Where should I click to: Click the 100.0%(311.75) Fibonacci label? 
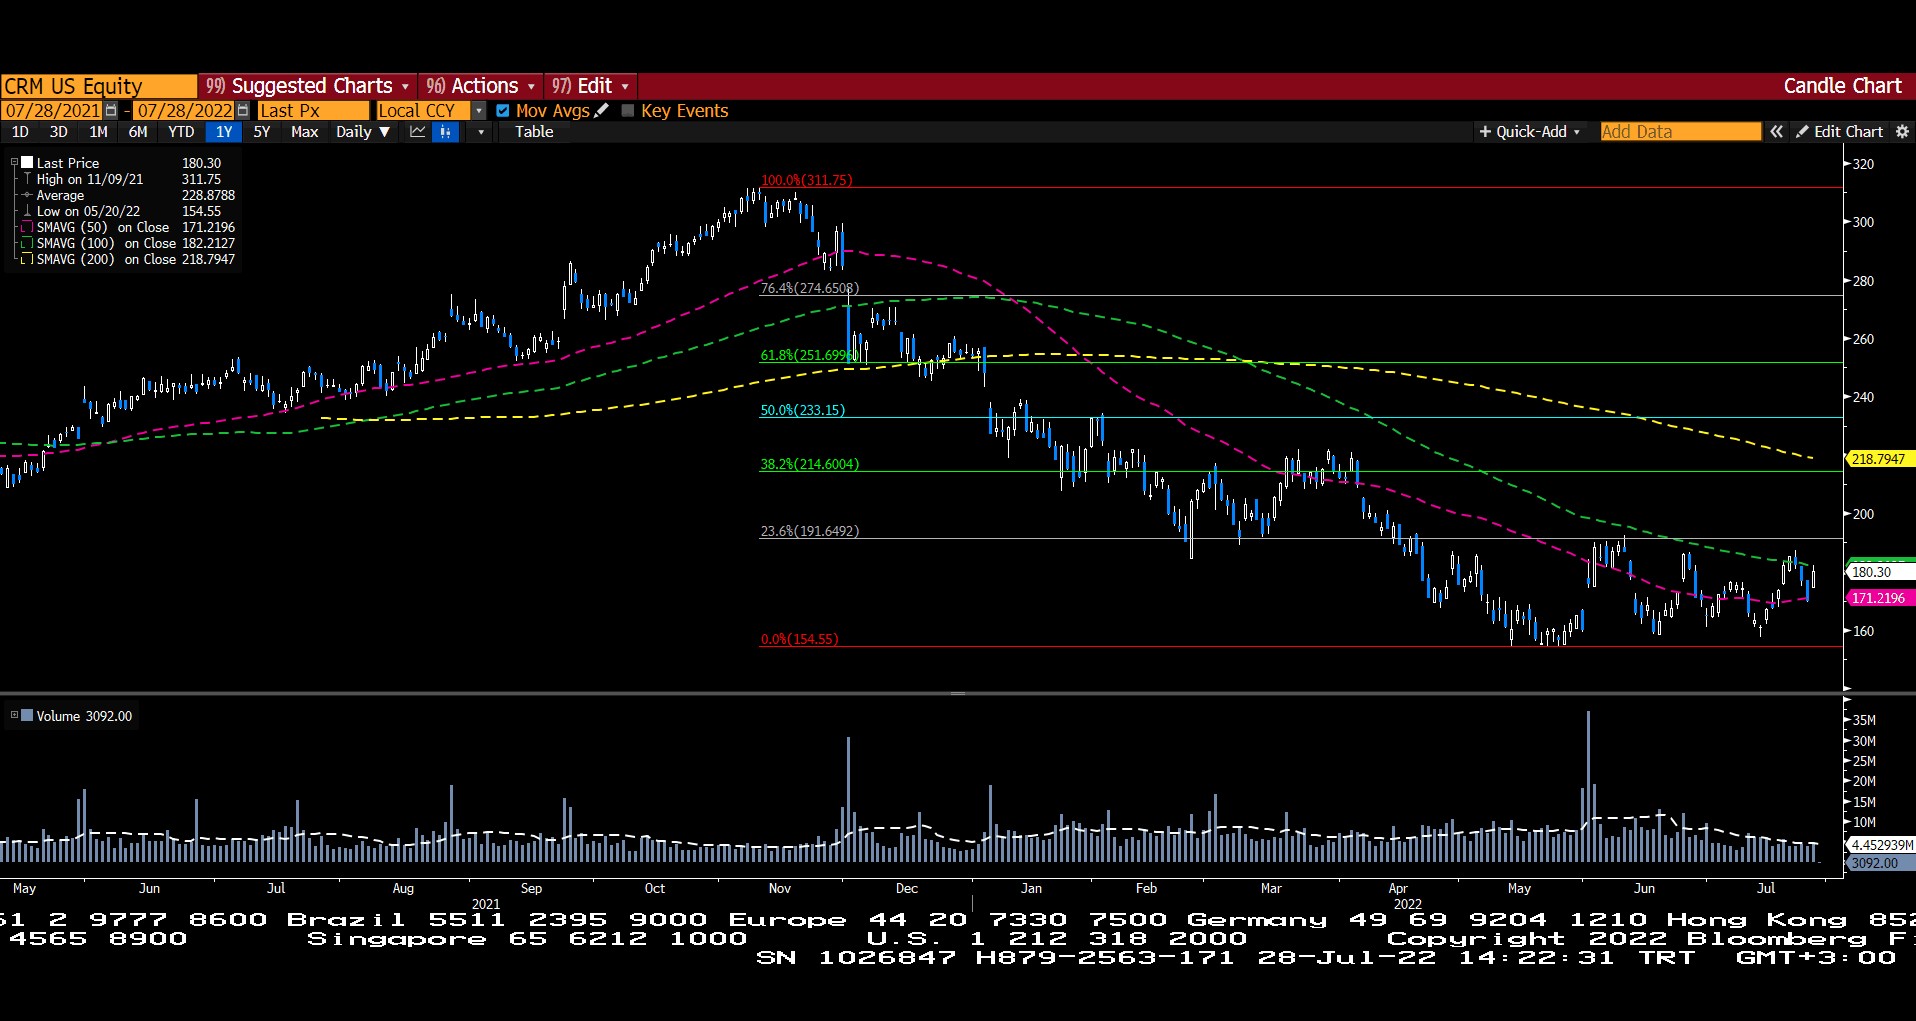click(x=806, y=180)
